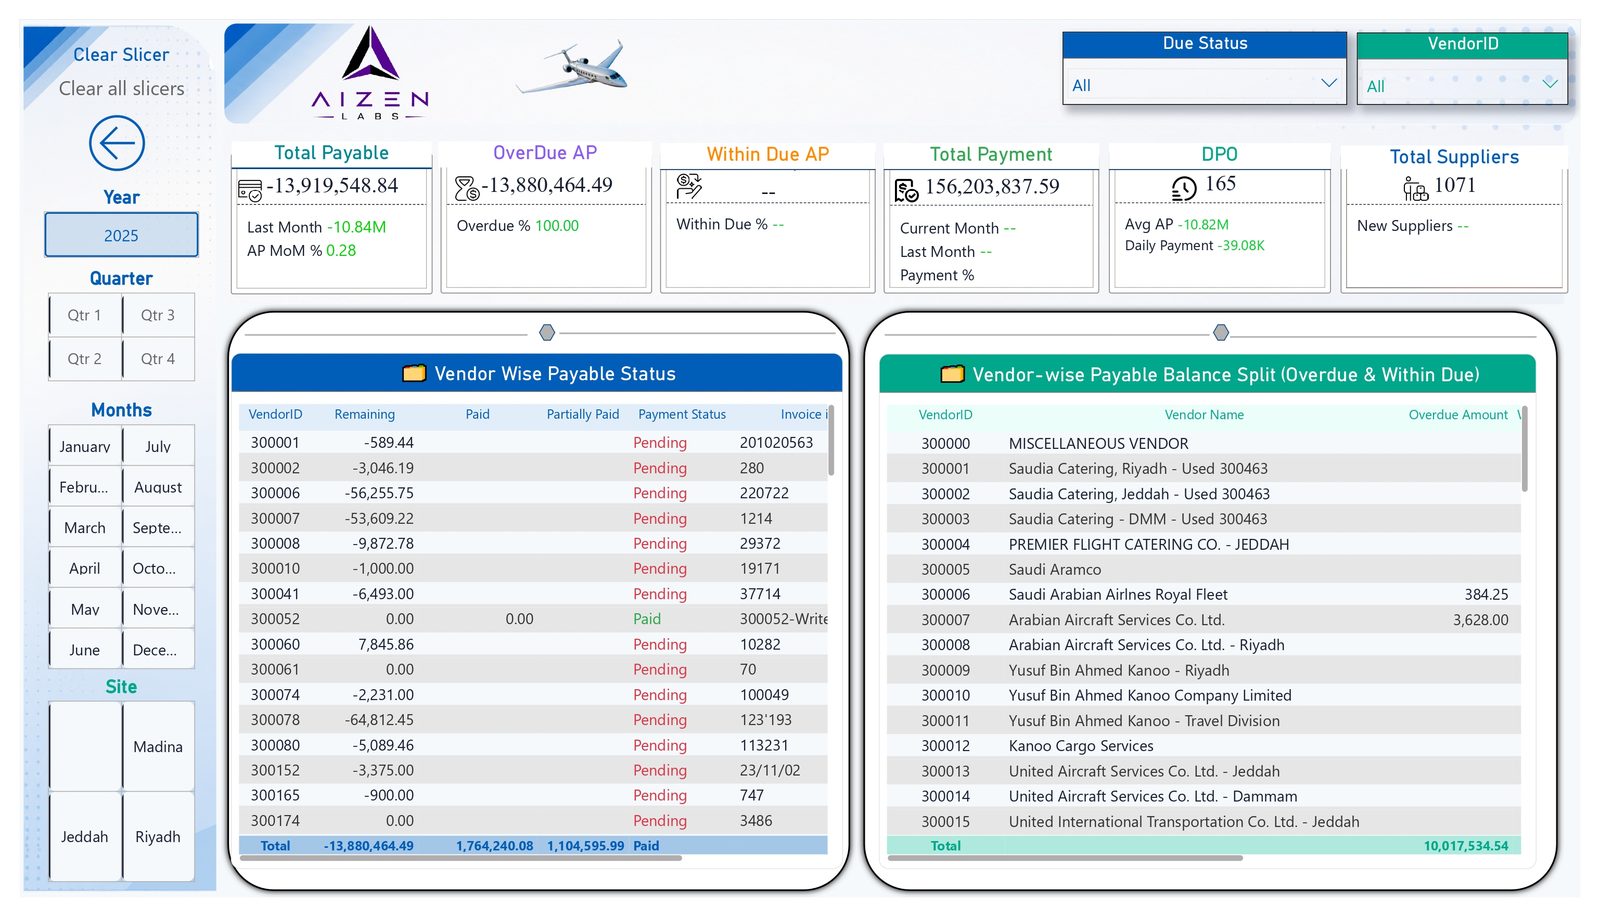The image size is (1600, 917).
Task: Click the Saudi Aramco vendor row
Action: tap(1204, 569)
